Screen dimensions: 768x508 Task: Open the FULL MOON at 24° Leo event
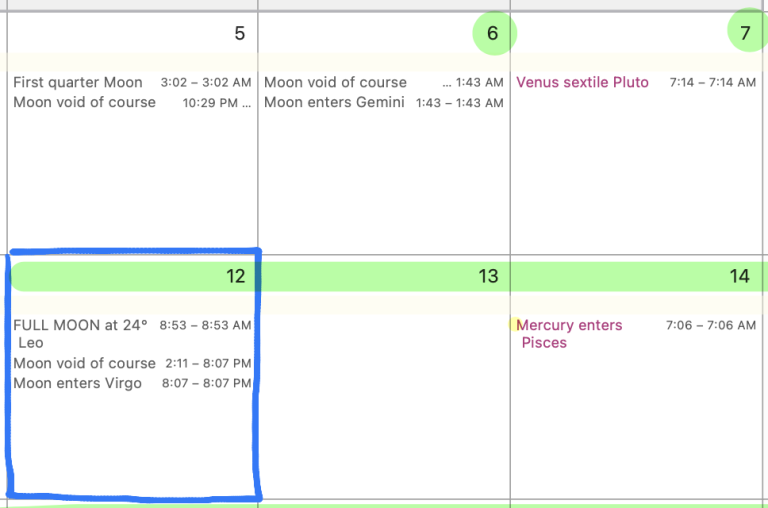coord(80,326)
